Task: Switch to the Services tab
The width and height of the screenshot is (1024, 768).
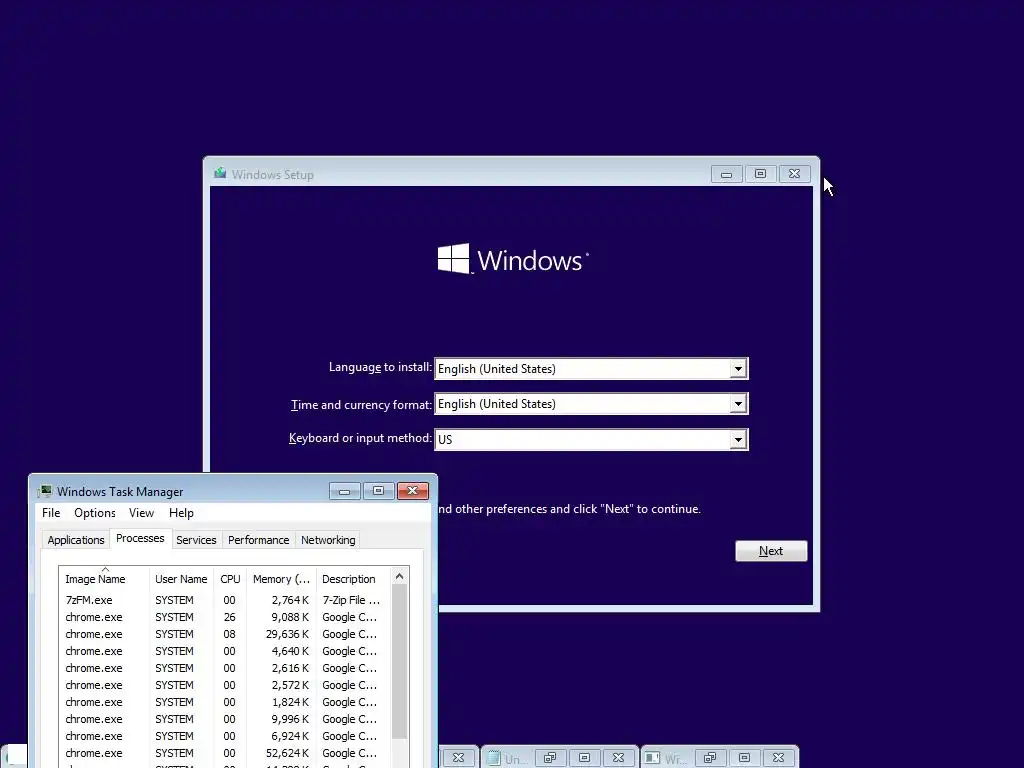Action: tap(196, 540)
